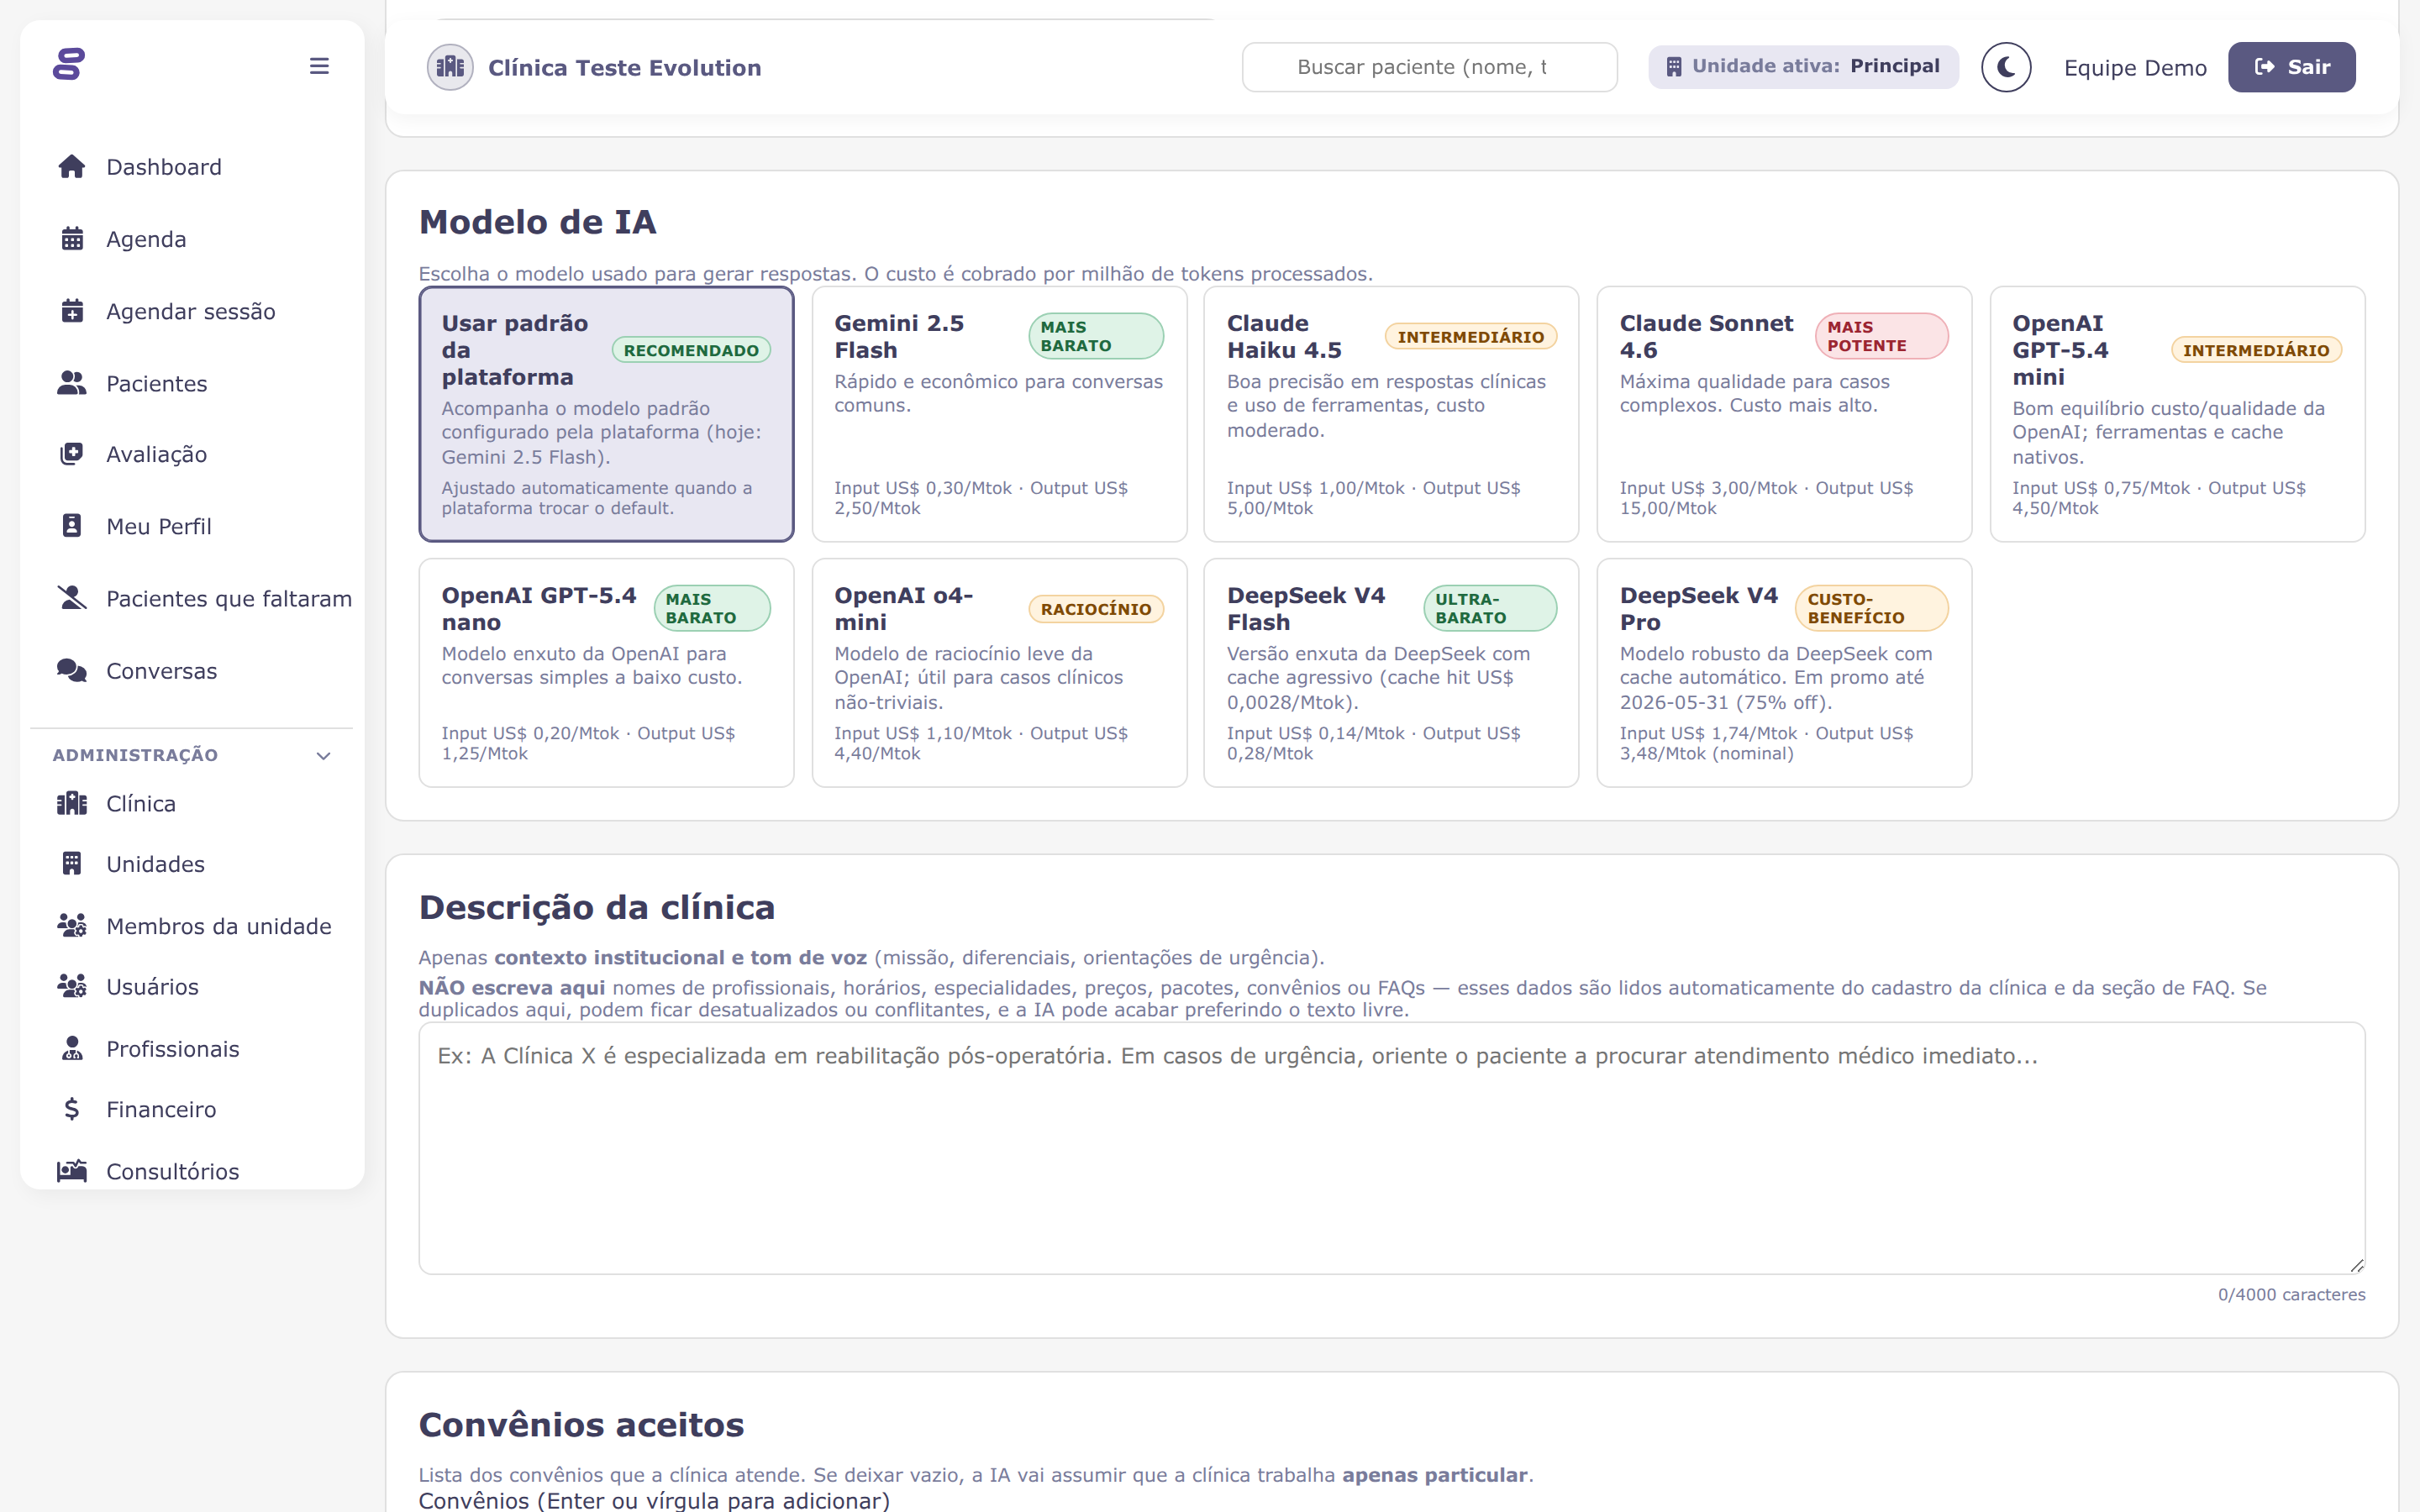Click the Convênios aceitos heading
The image size is (2420, 1512).
tap(581, 1424)
